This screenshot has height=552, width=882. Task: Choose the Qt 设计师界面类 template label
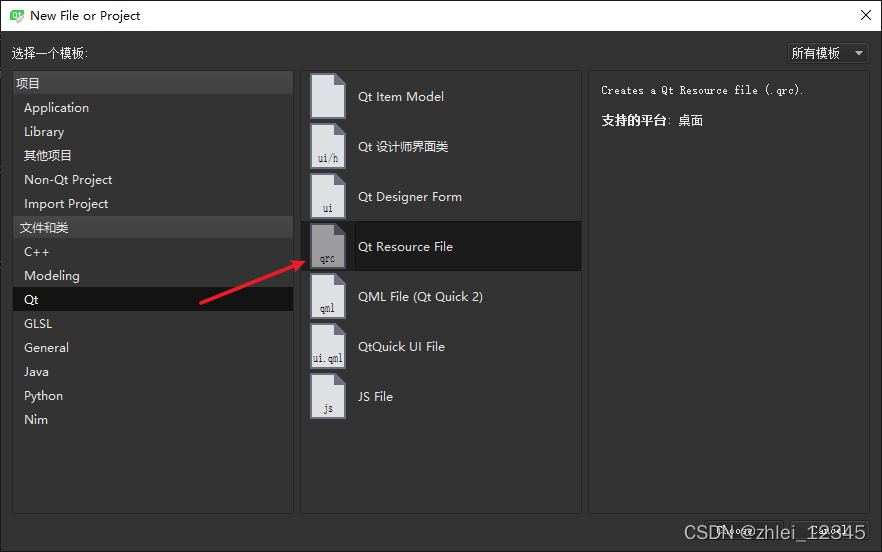point(403,147)
